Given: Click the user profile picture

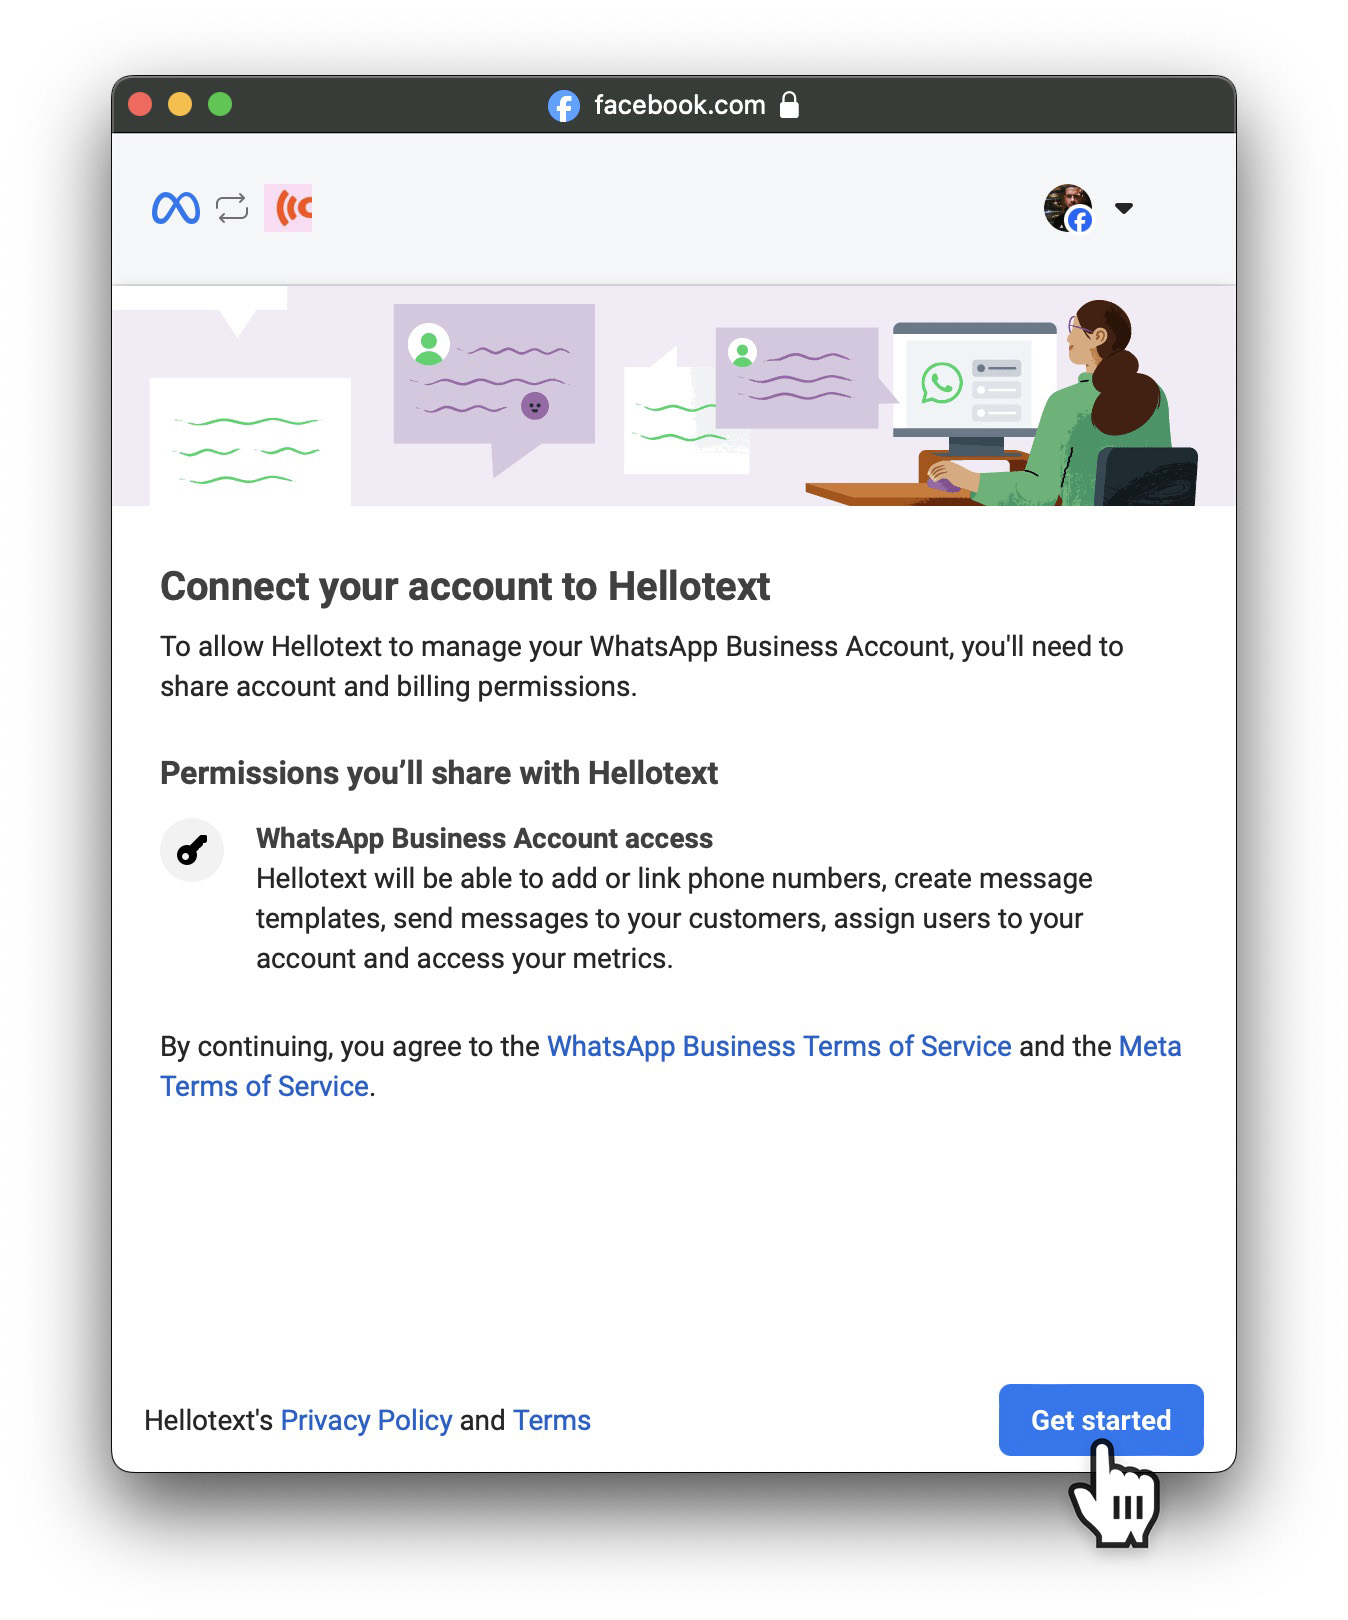Looking at the screenshot, I should tap(1068, 208).
